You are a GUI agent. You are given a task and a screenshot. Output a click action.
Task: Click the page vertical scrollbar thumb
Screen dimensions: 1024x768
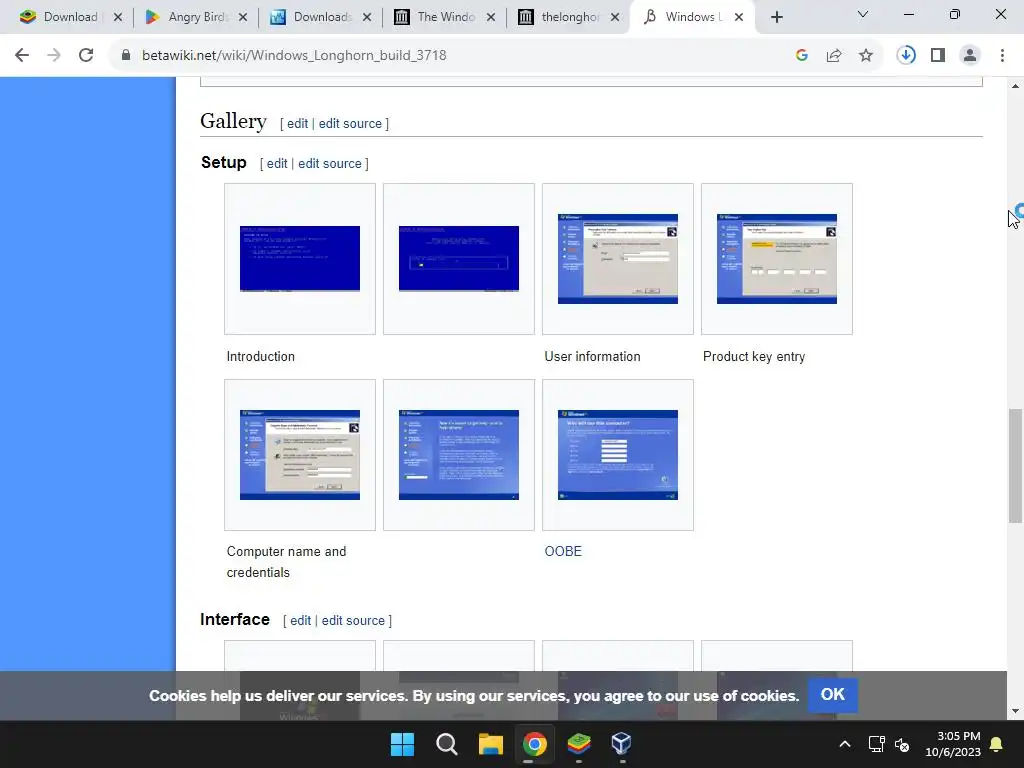(x=1015, y=466)
